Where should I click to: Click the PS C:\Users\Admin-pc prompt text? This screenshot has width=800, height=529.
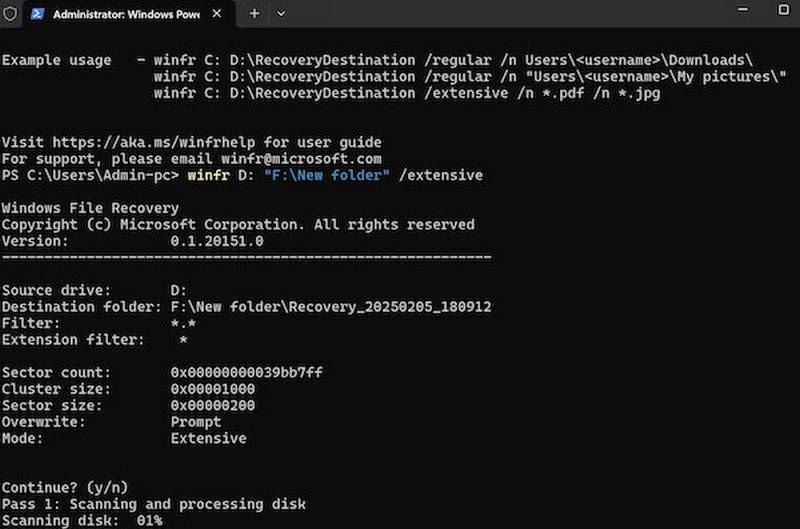(90, 175)
